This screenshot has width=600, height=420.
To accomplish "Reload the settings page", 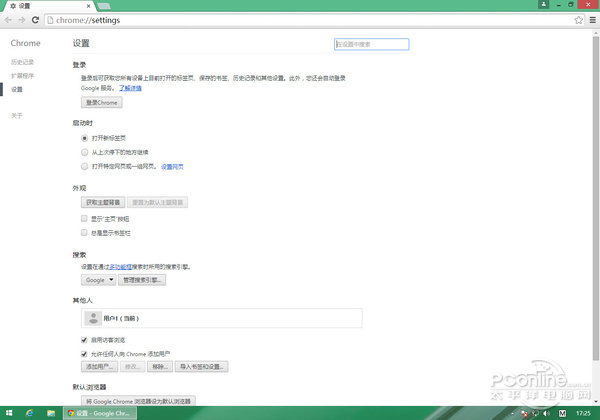I will [x=35, y=20].
